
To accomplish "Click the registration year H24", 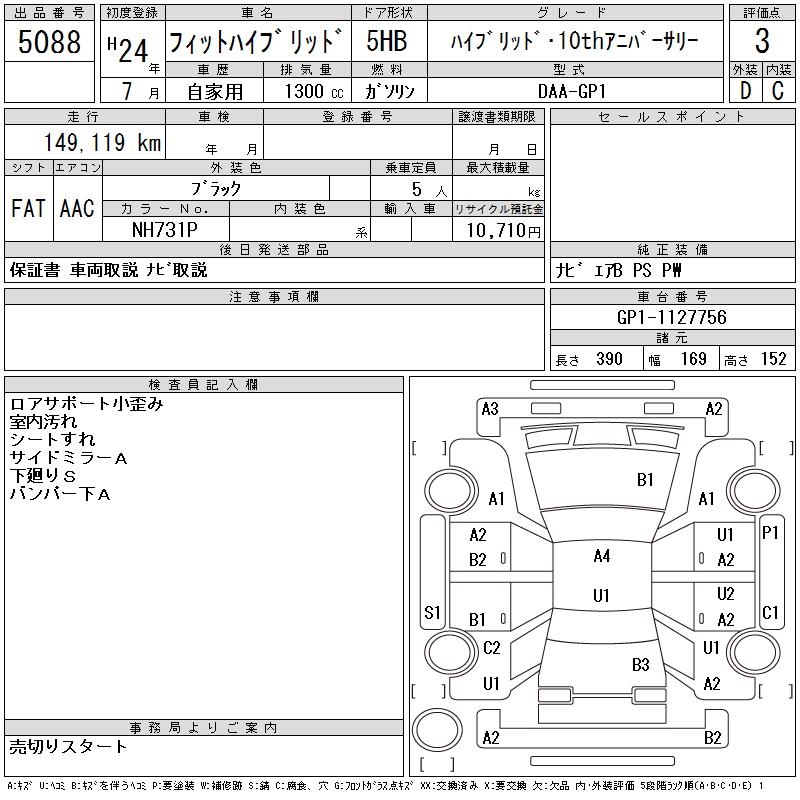I will click(128, 50).
